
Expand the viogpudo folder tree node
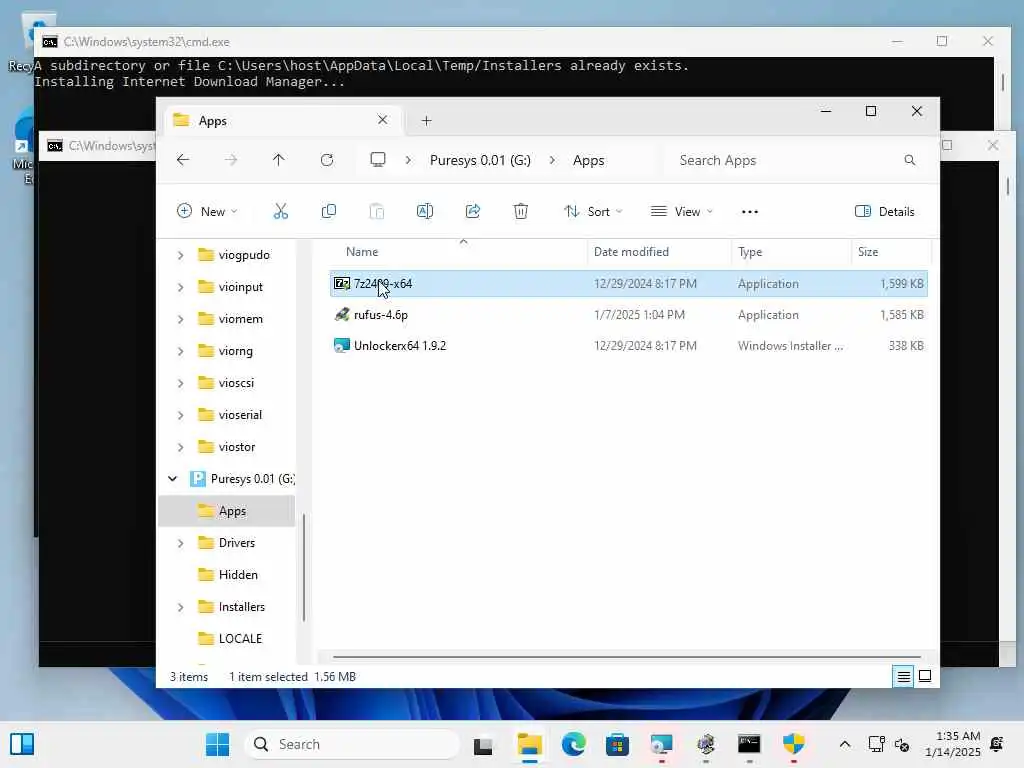pos(181,255)
